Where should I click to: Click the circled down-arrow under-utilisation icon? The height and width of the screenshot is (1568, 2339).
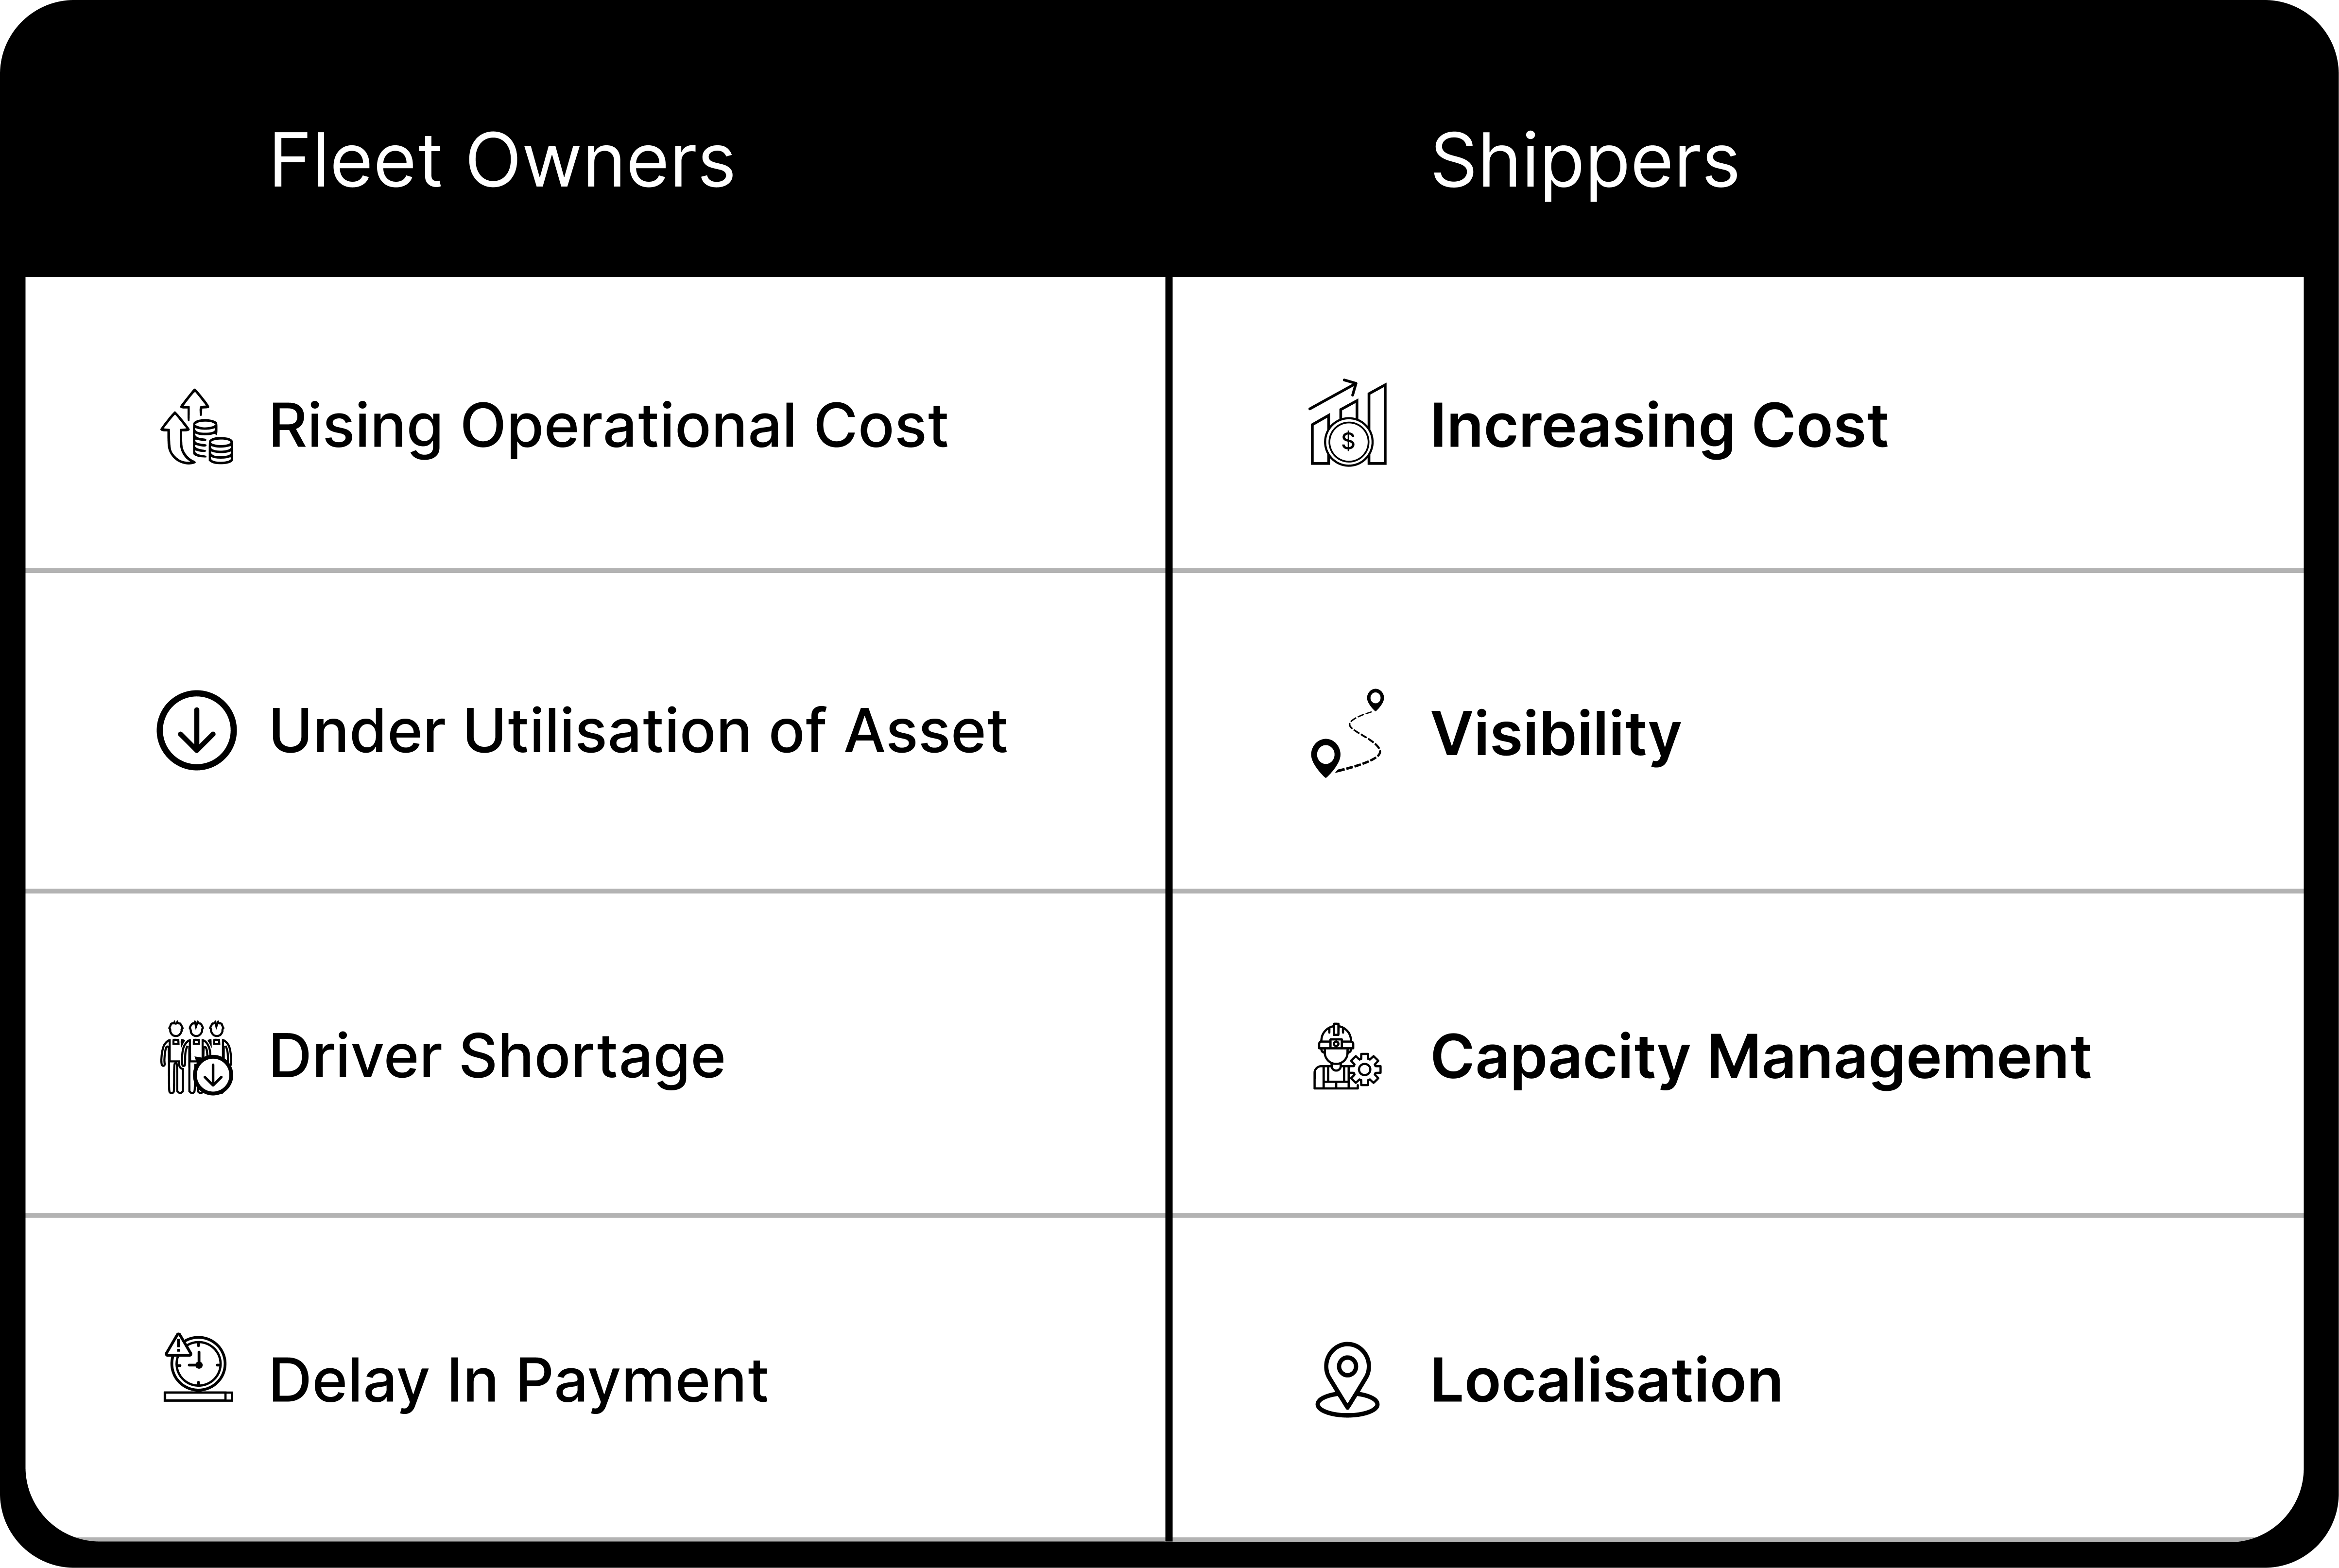coord(197,730)
